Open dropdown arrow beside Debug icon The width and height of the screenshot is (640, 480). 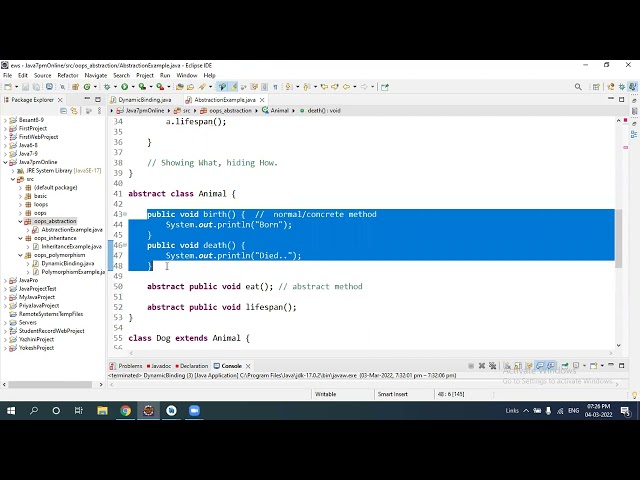[x=115, y=87]
